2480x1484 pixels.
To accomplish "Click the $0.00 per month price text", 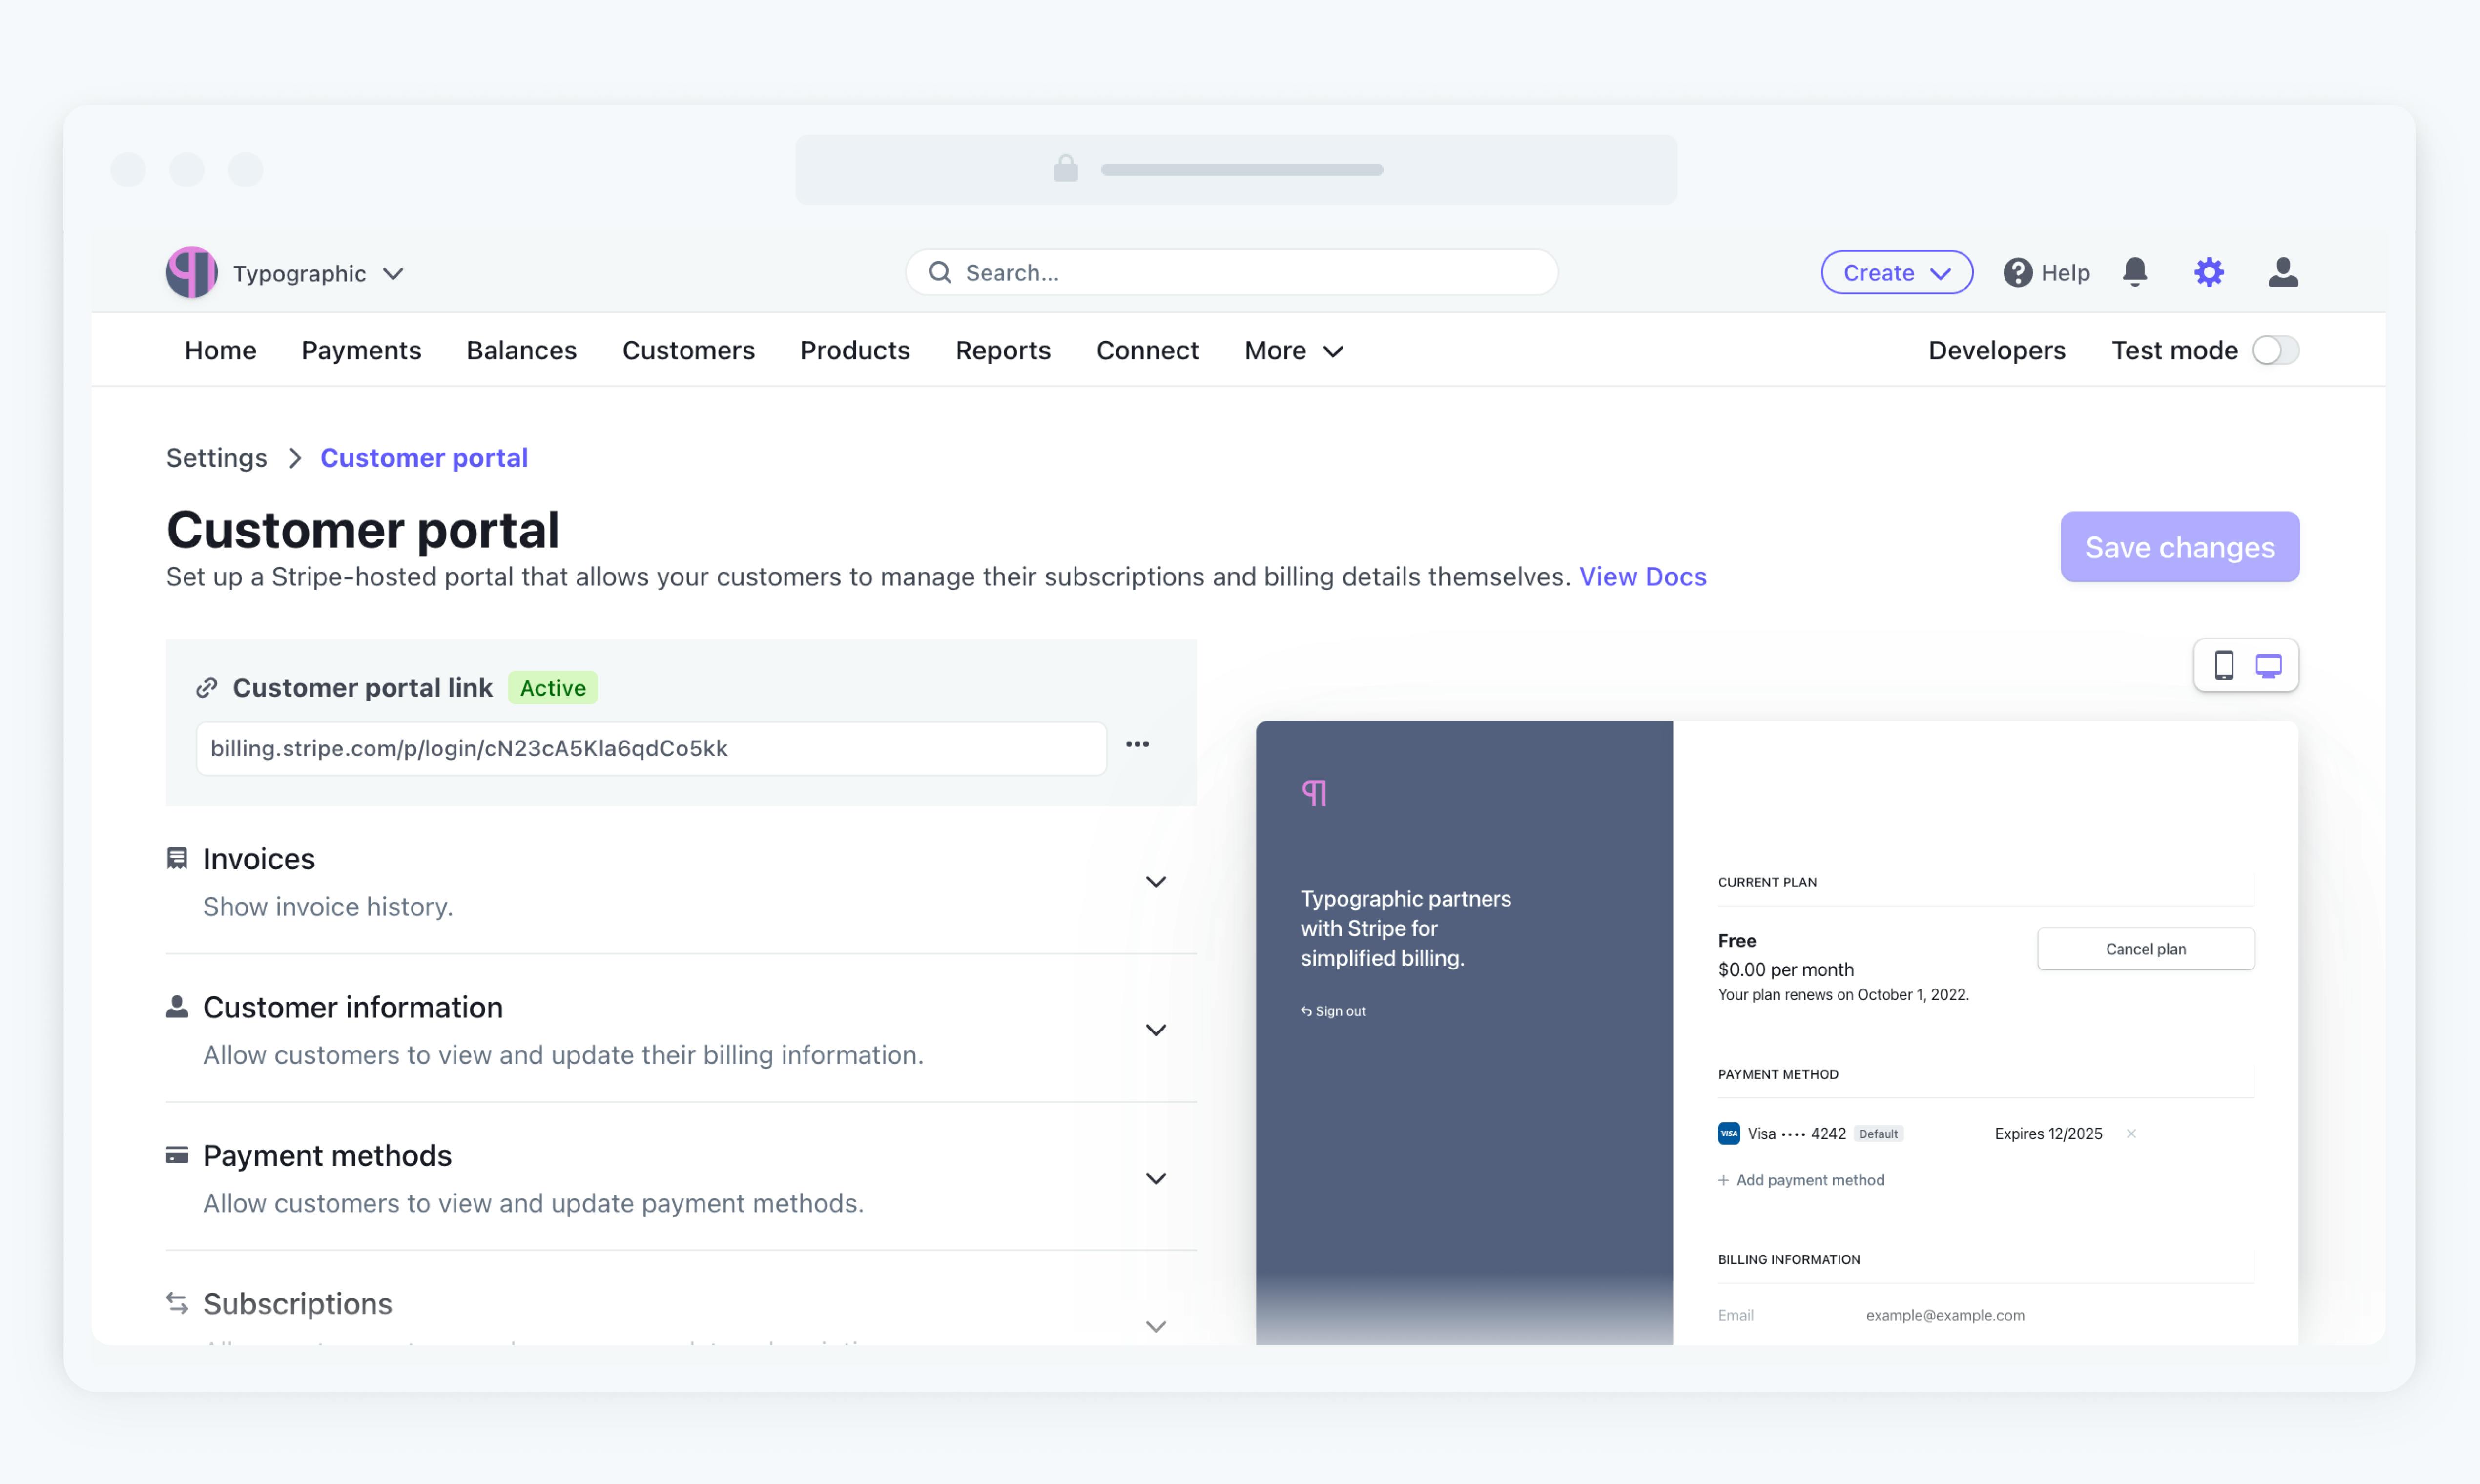I will point(1786,969).
